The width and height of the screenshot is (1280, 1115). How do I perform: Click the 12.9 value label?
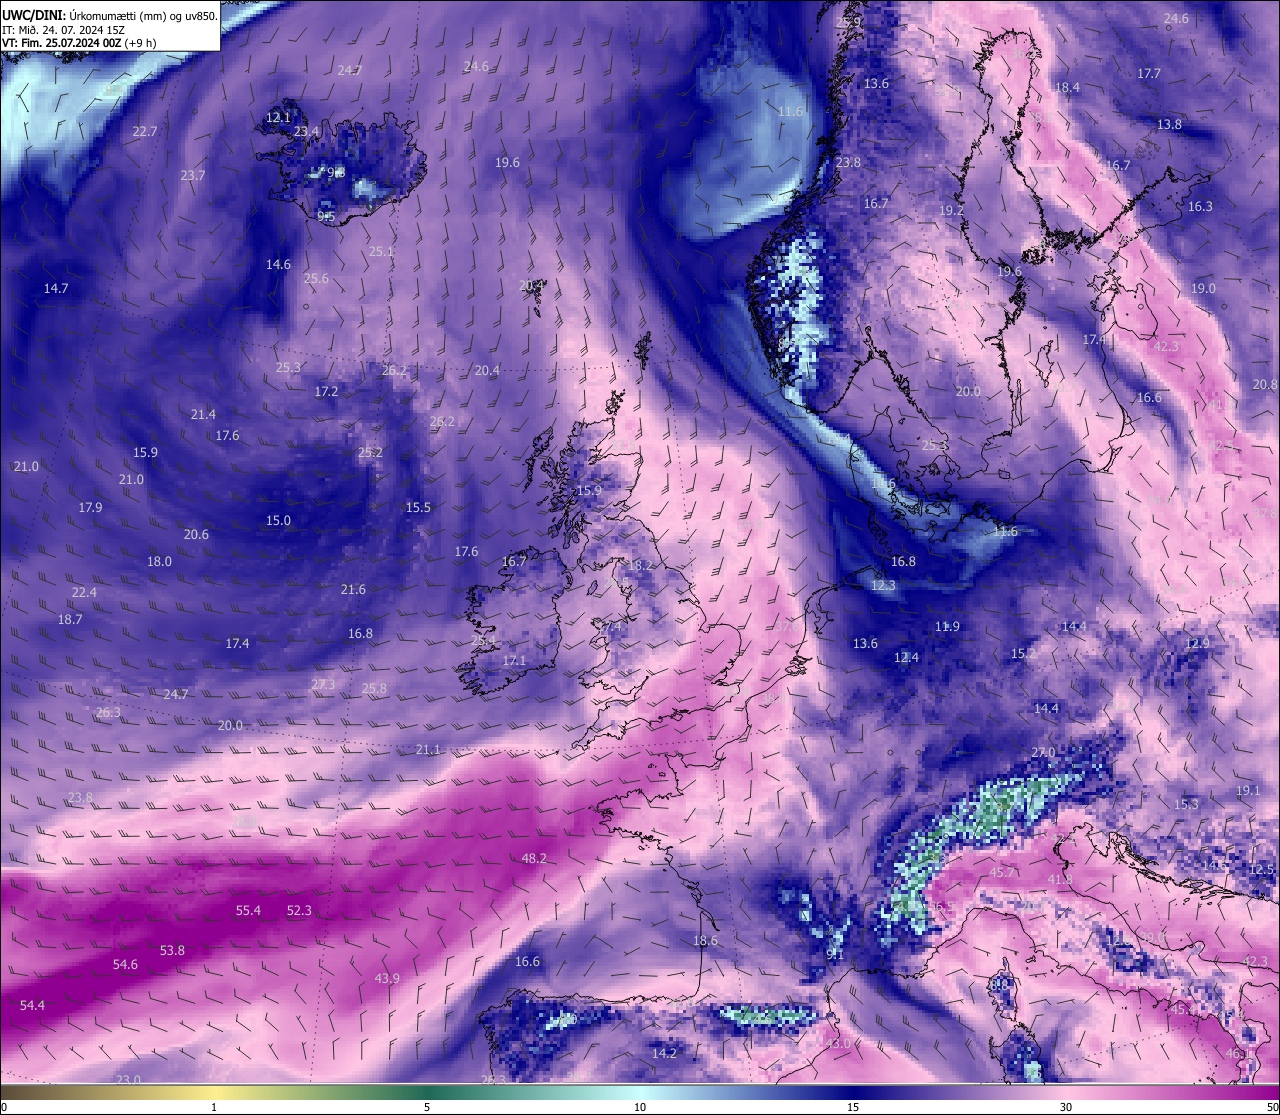coord(1197,643)
